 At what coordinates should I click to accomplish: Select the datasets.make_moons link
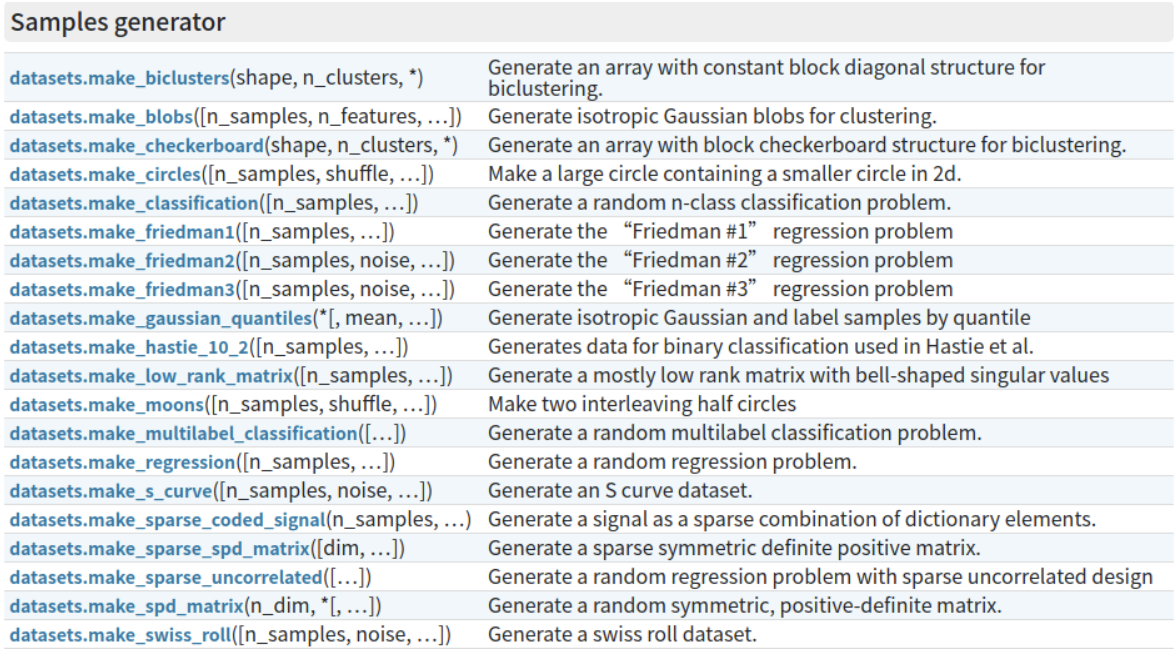tap(106, 405)
